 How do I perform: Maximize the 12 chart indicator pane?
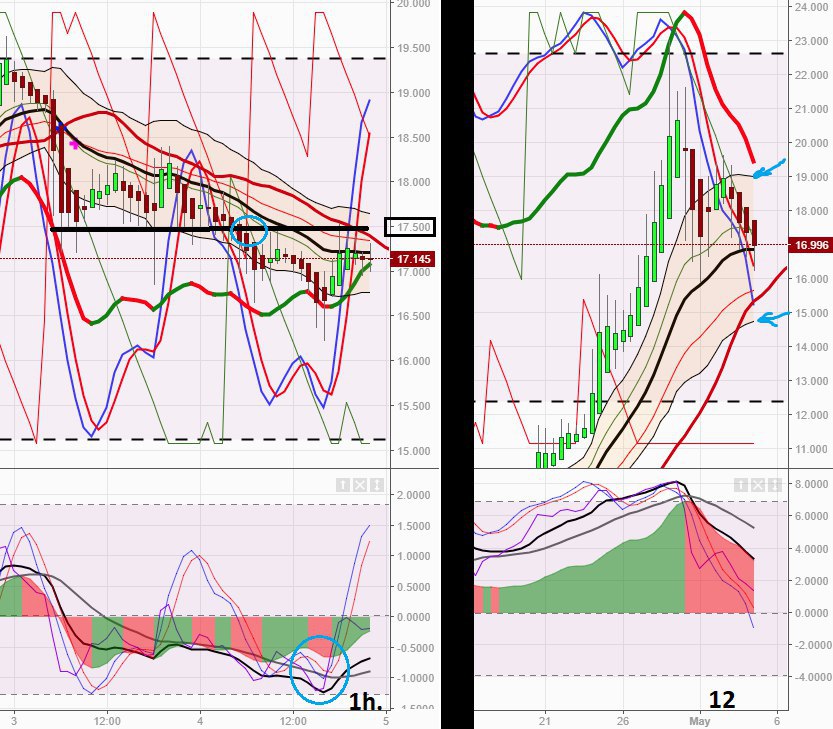click(x=774, y=485)
